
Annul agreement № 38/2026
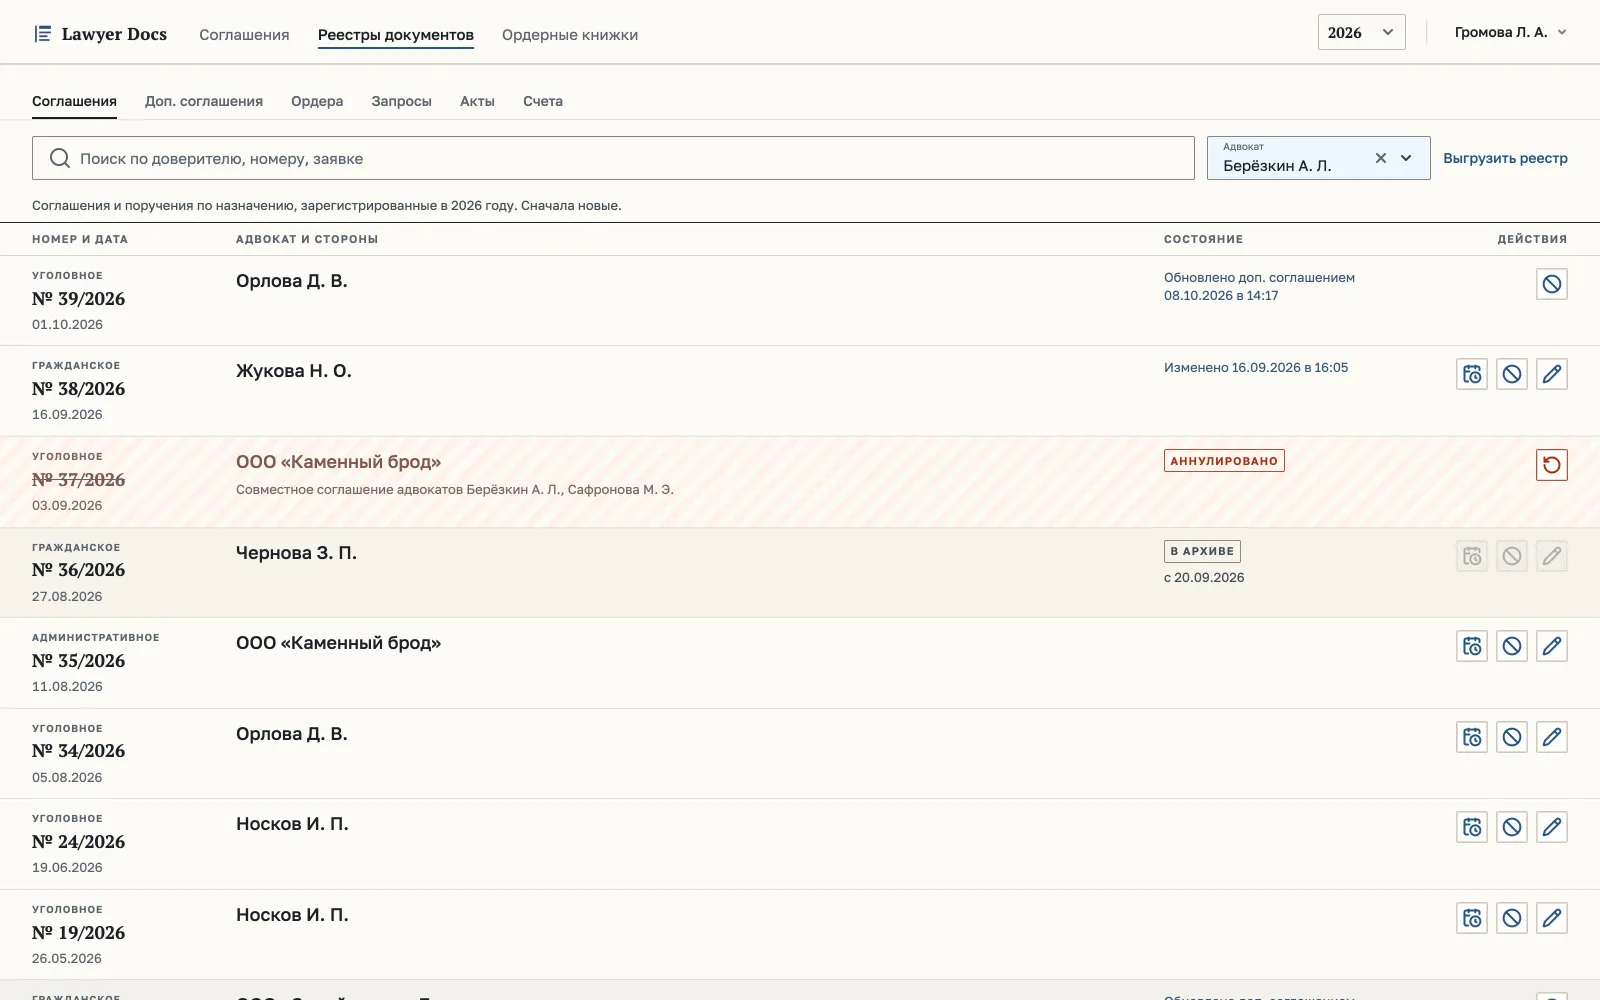coord(1512,374)
